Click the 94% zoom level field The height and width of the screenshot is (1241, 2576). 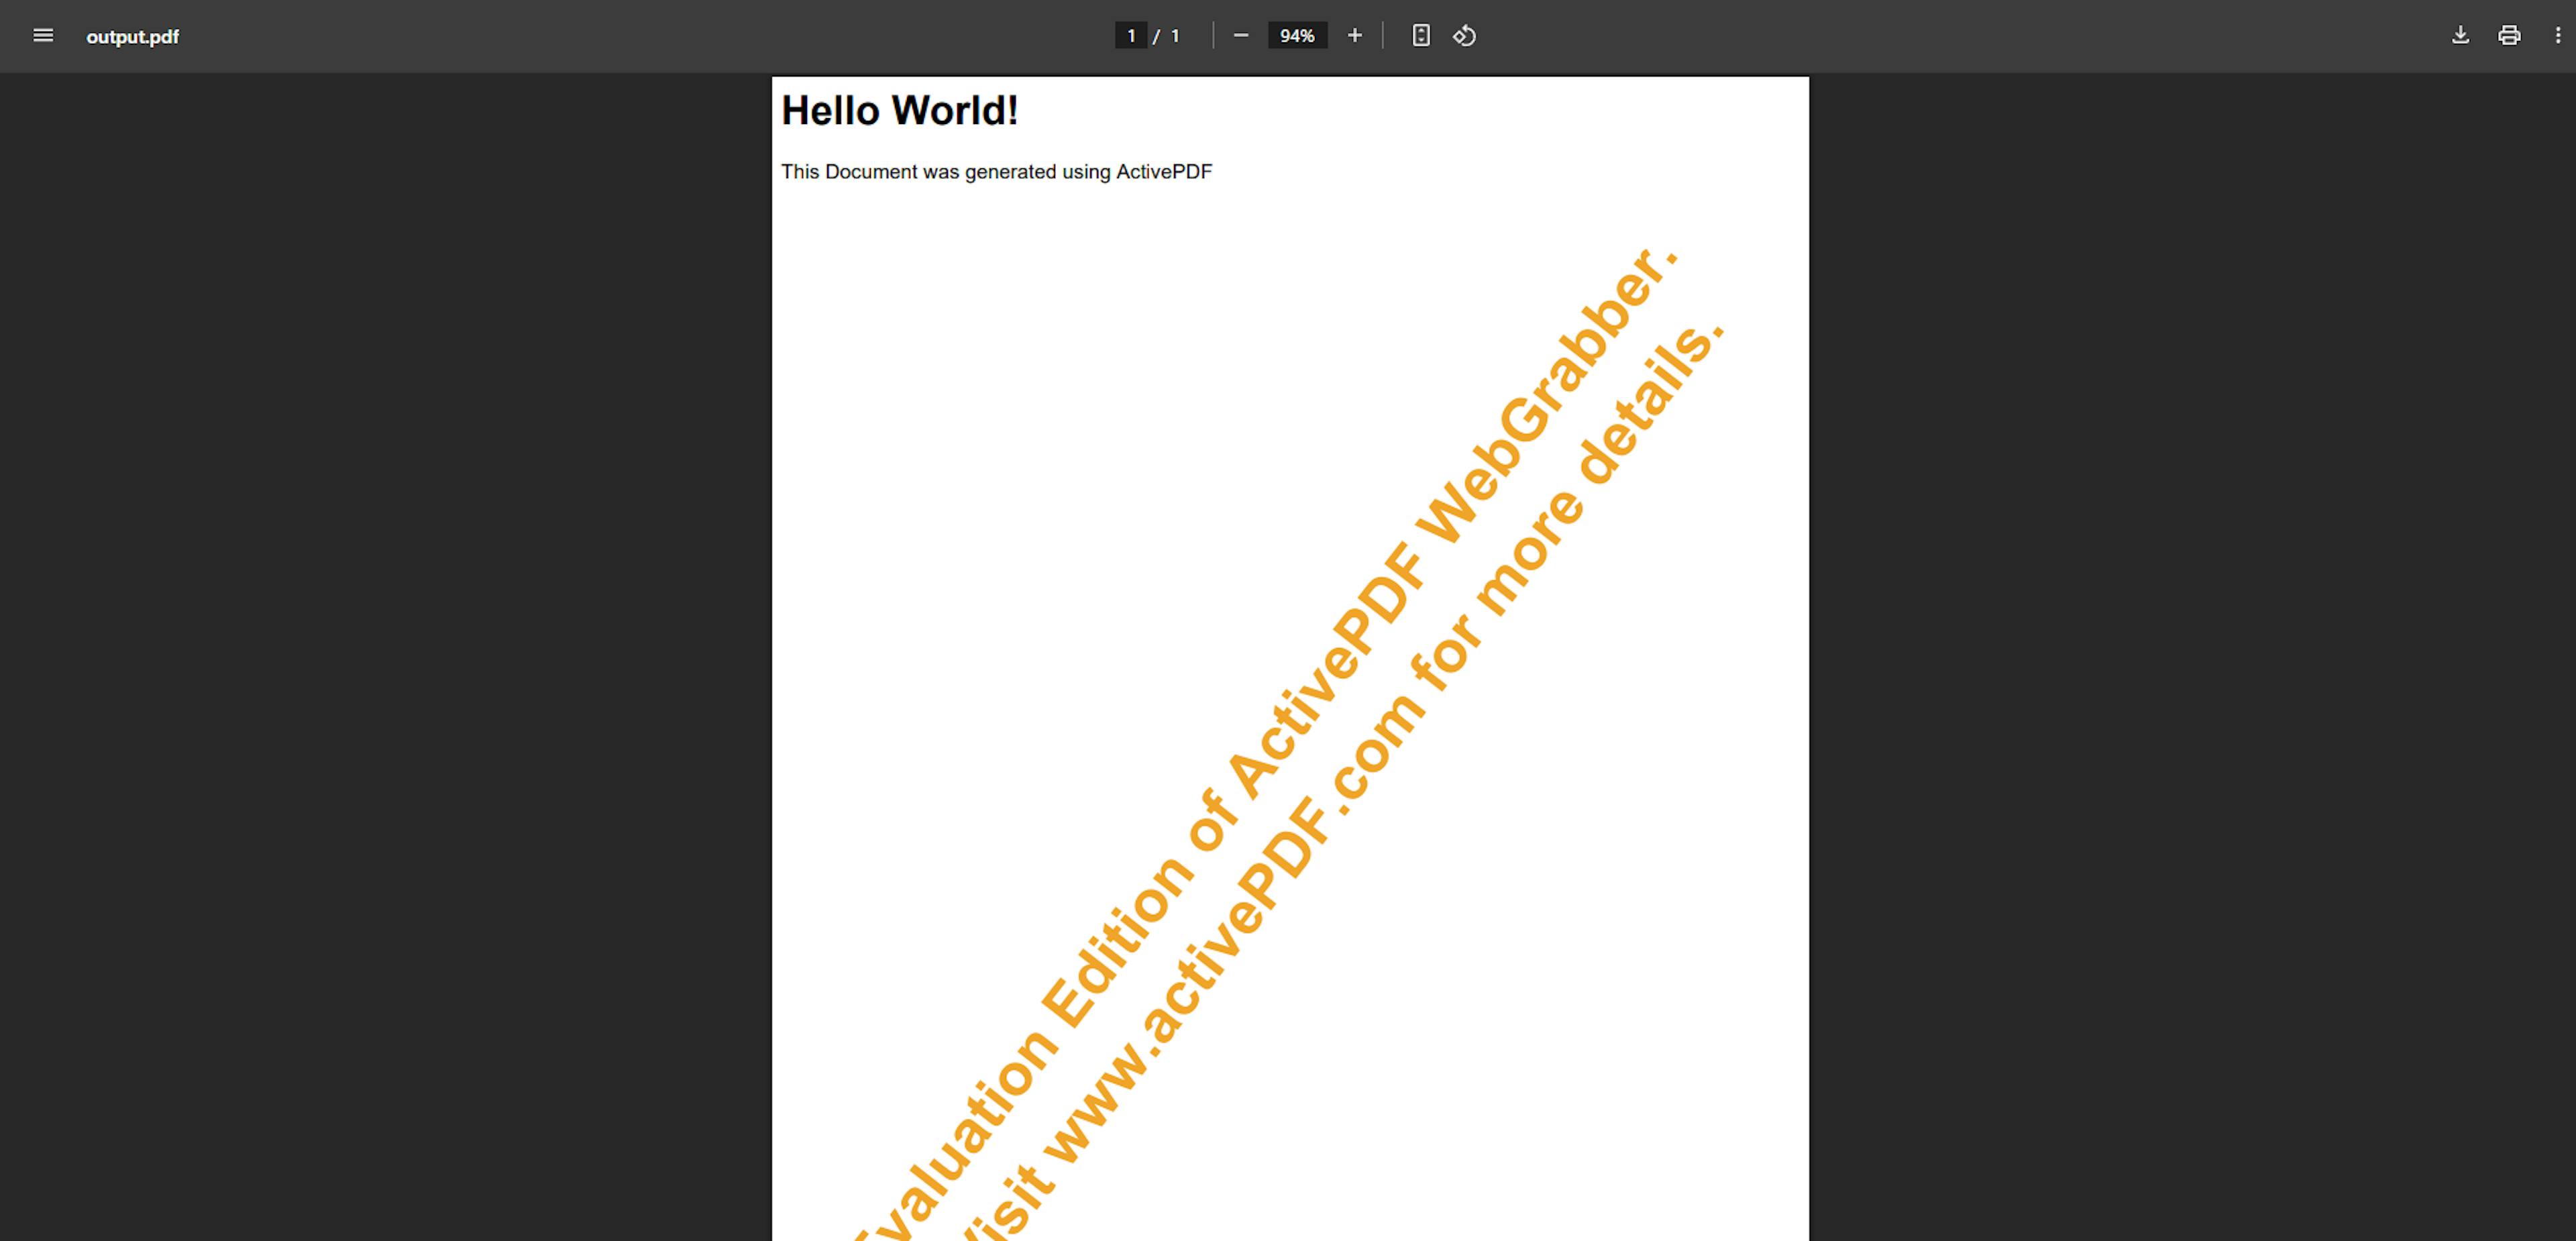point(1297,36)
